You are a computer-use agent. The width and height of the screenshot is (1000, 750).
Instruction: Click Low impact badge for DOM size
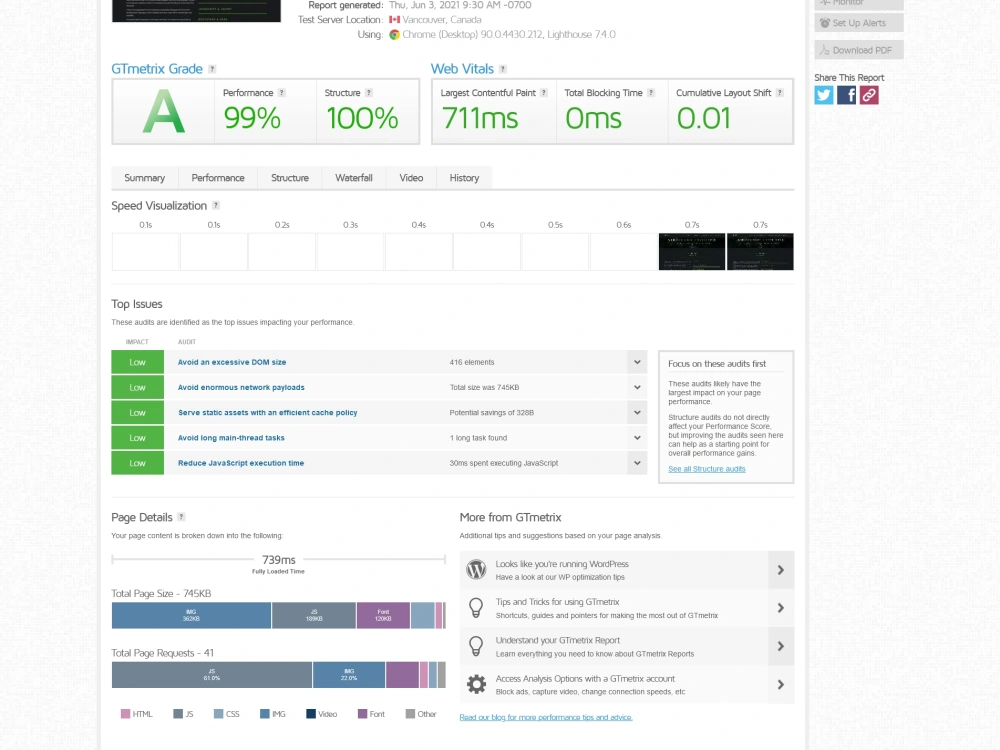pyautogui.click(x=138, y=362)
